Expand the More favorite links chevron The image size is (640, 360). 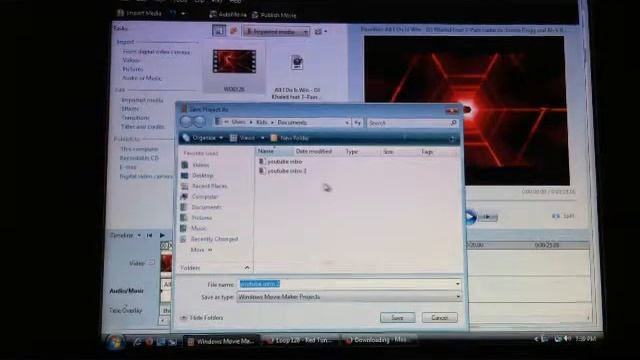click(x=210, y=250)
